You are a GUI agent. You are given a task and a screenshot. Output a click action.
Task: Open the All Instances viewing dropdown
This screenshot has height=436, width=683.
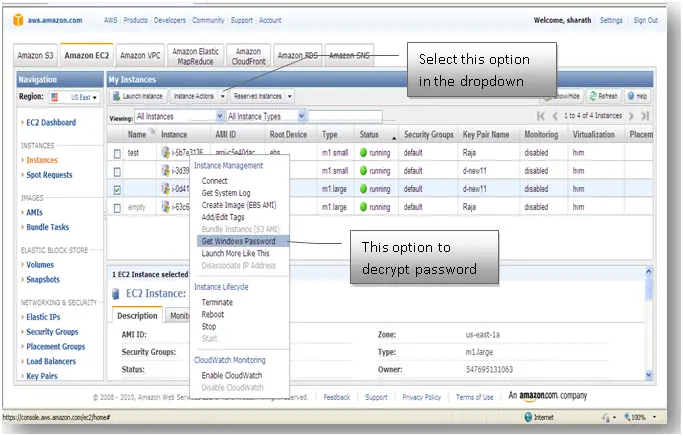(x=179, y=116)
